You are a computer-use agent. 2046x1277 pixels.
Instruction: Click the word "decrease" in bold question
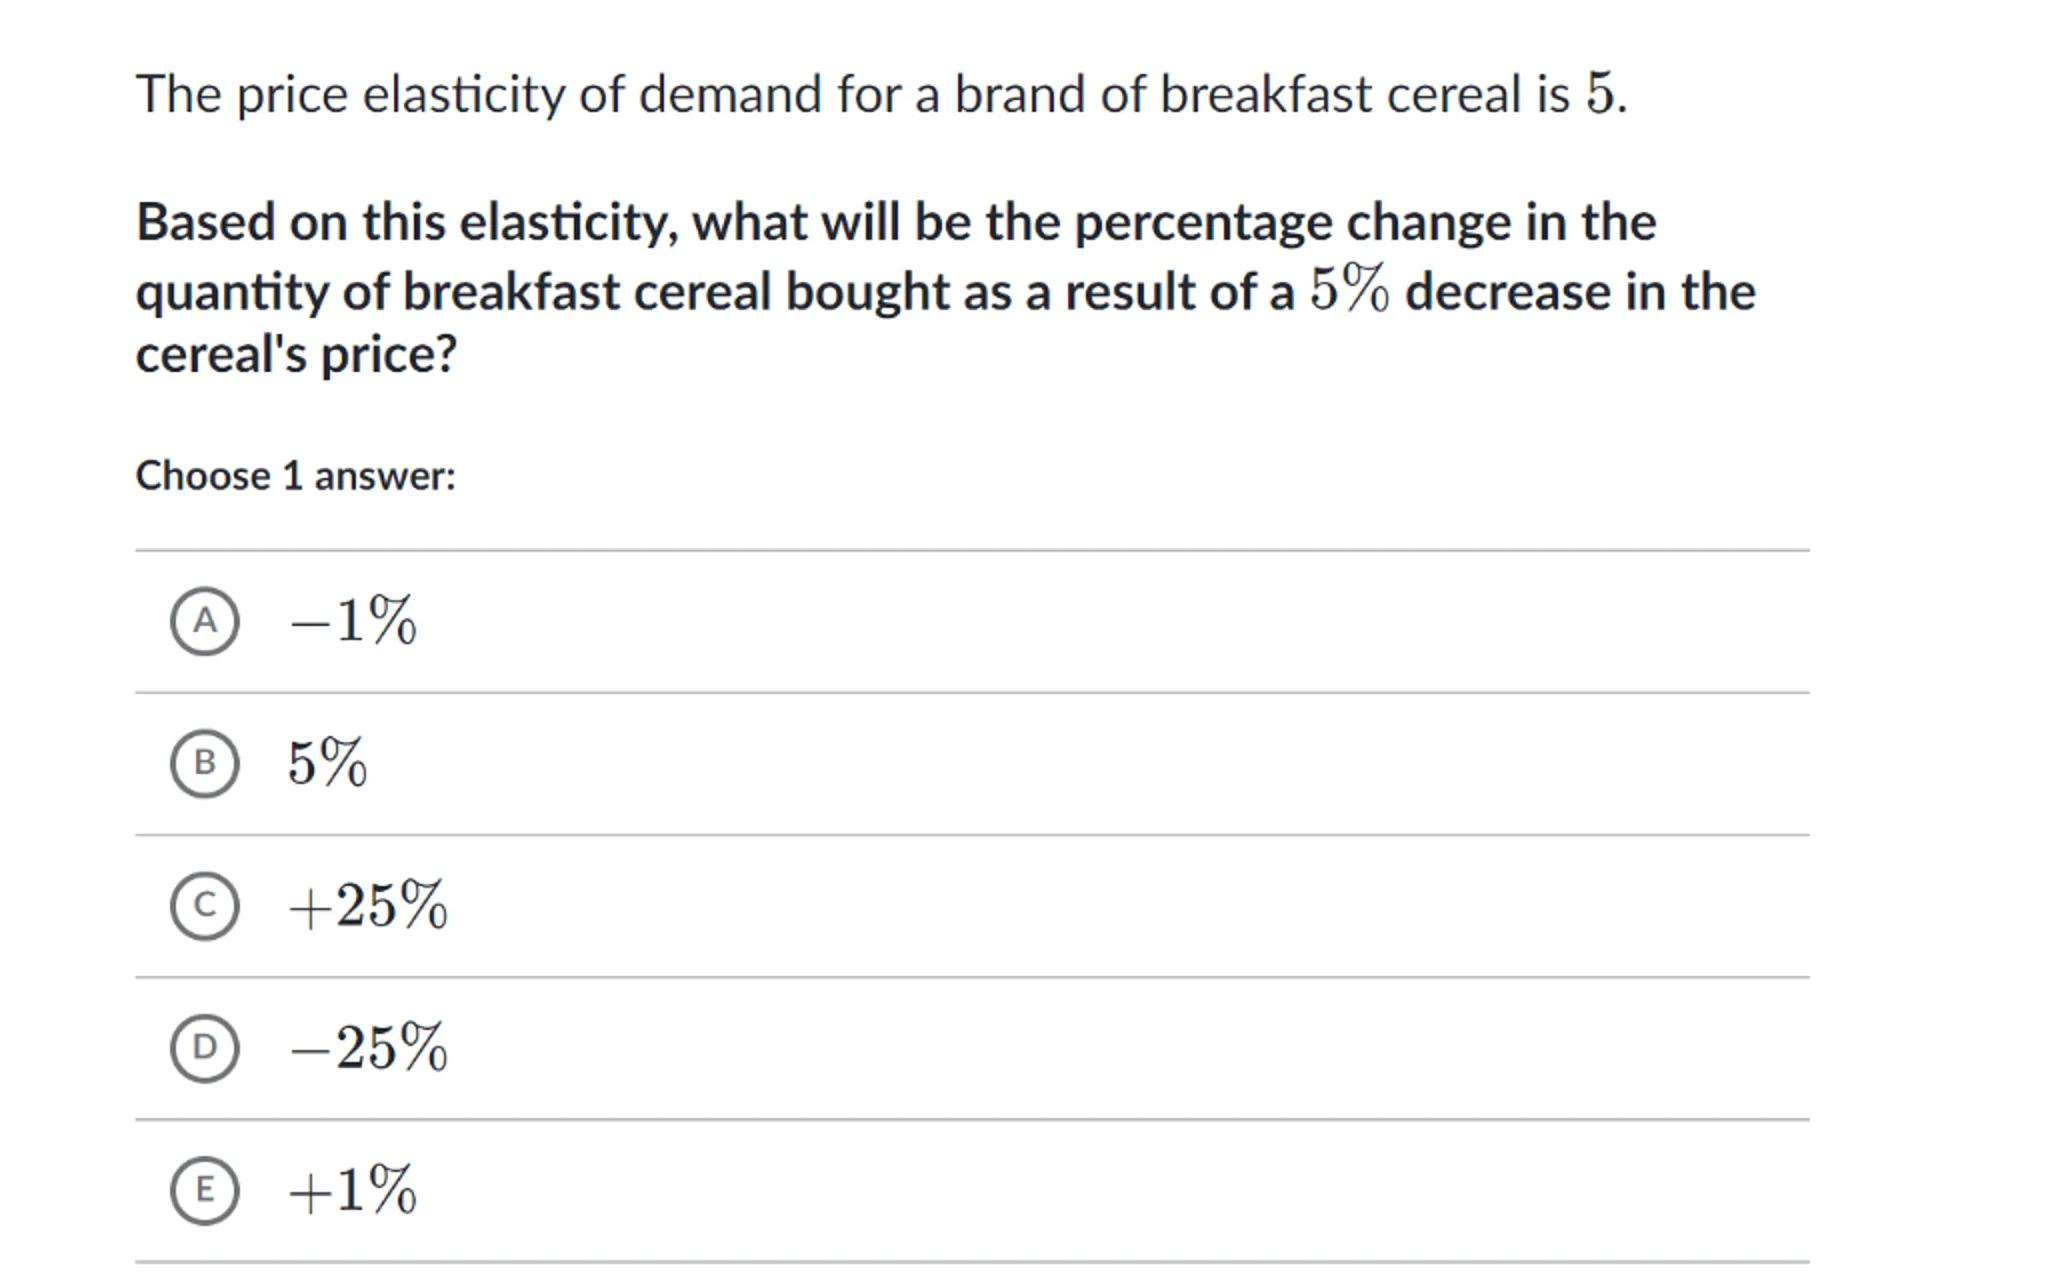[1507, 292]
